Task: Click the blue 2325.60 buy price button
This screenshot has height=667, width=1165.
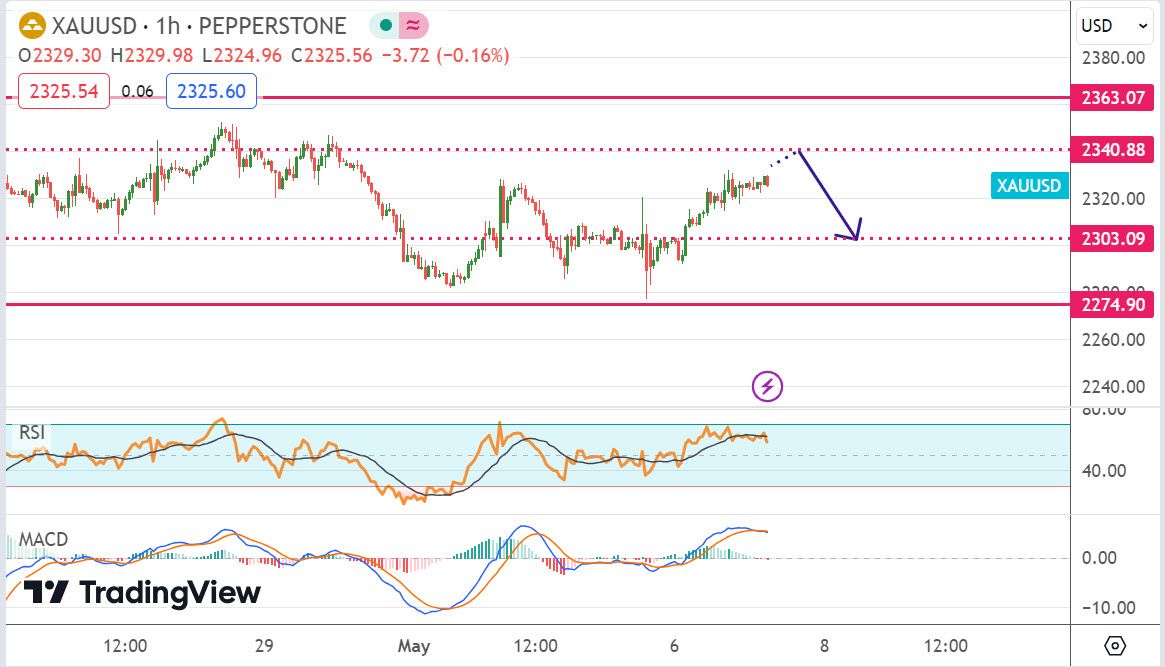Action: [x=211, y=91]
